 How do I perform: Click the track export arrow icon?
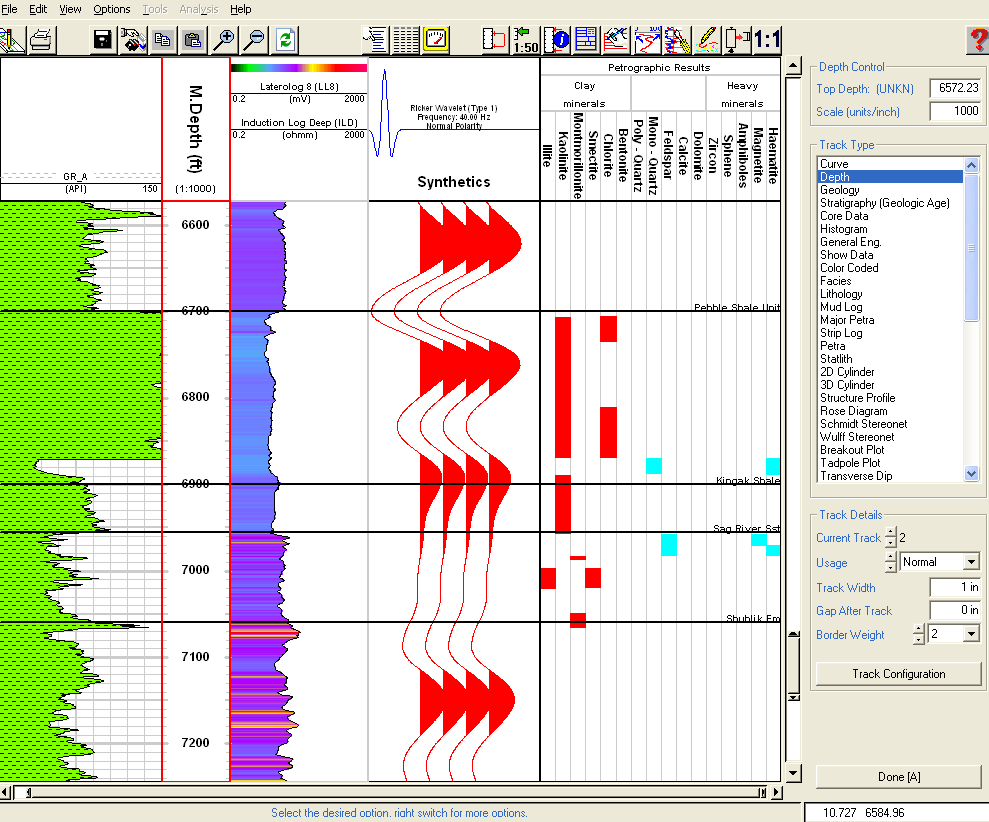[x=738, y=40]
